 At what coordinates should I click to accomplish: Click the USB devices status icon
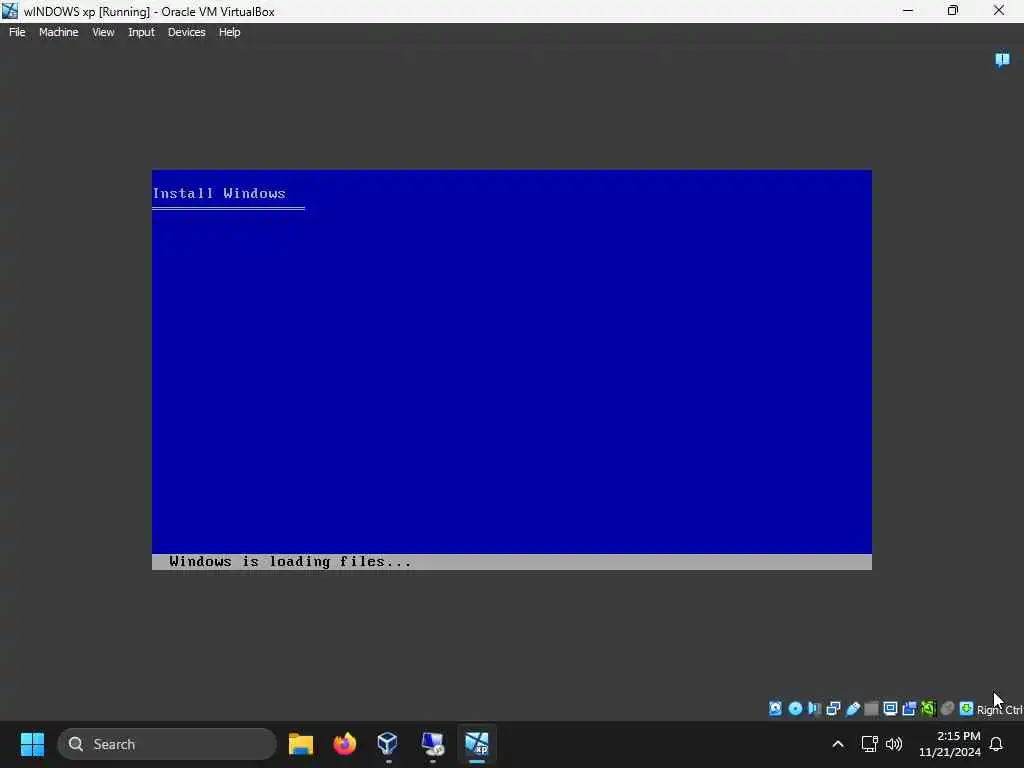pos(852,709)
